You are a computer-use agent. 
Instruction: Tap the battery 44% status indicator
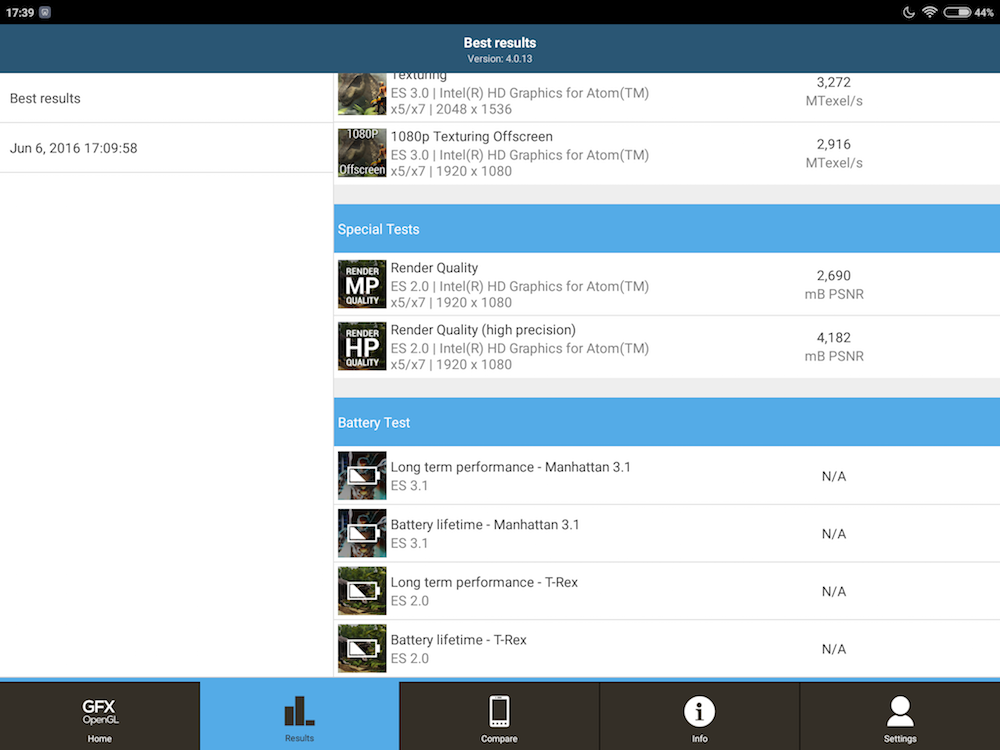click(969, 12)
